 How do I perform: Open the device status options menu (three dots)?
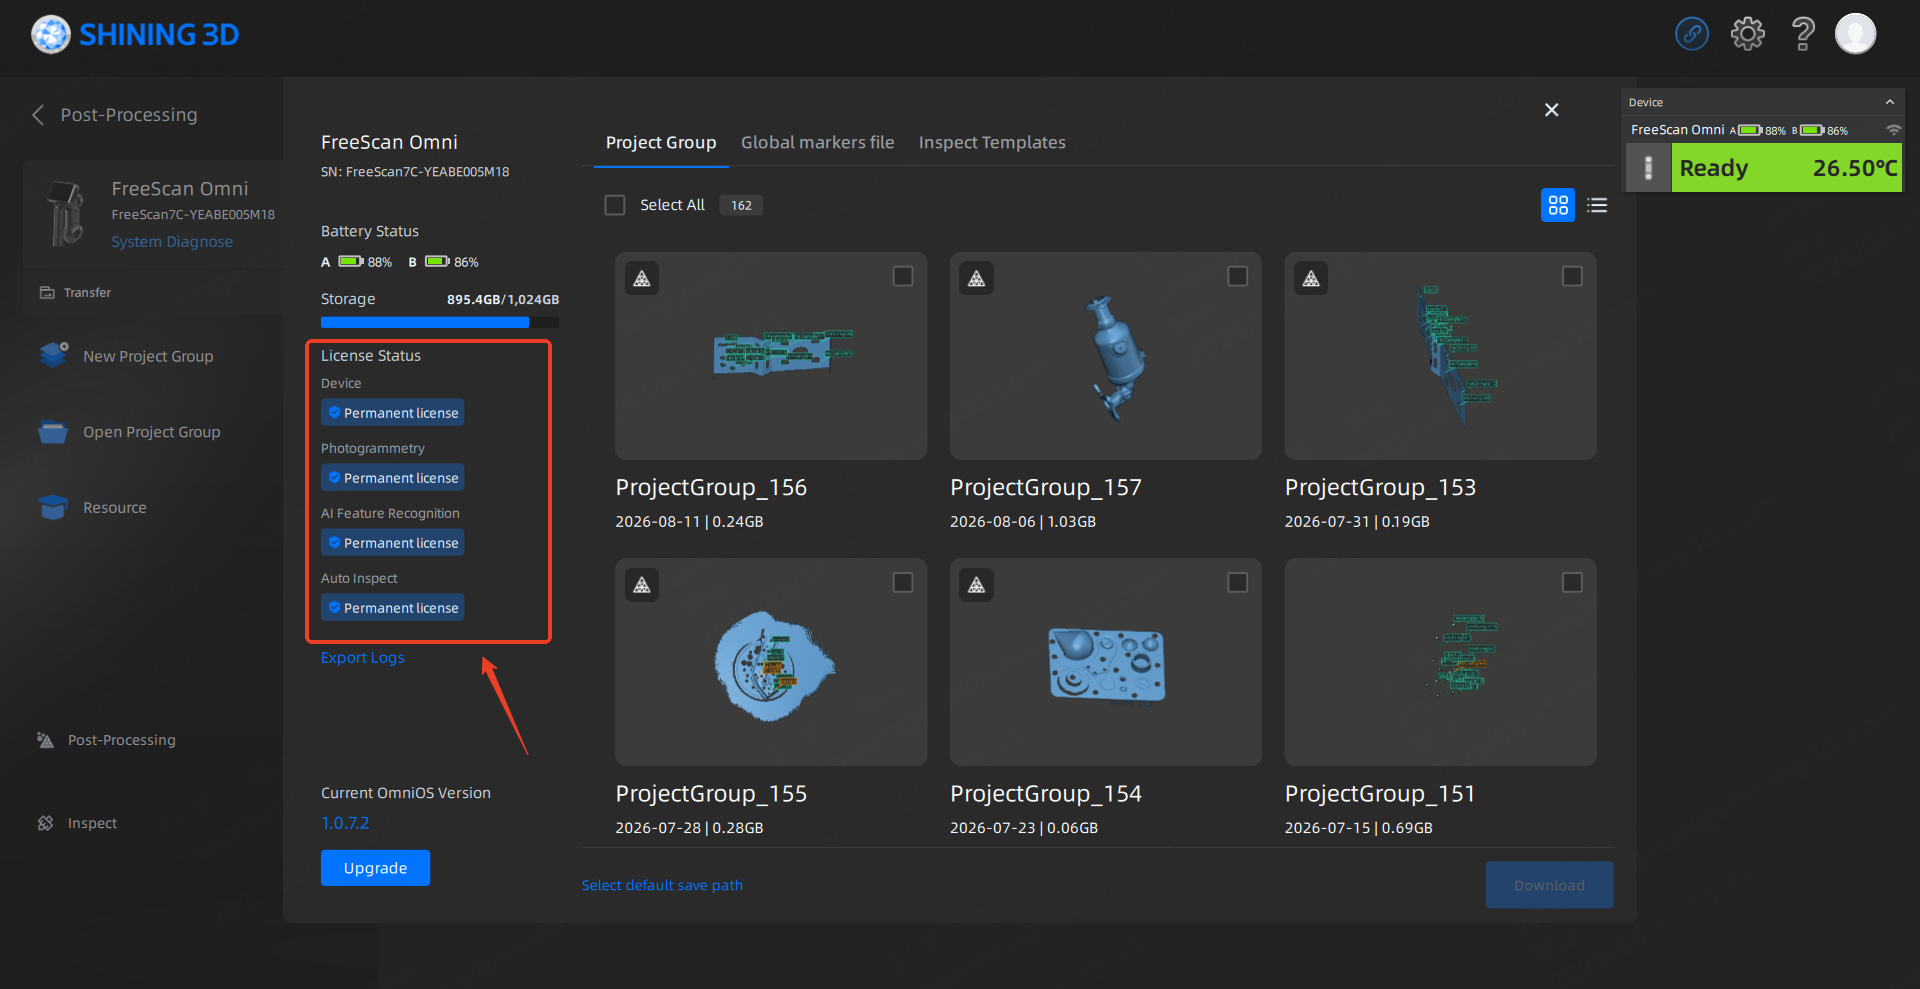tap(1649, 168)
